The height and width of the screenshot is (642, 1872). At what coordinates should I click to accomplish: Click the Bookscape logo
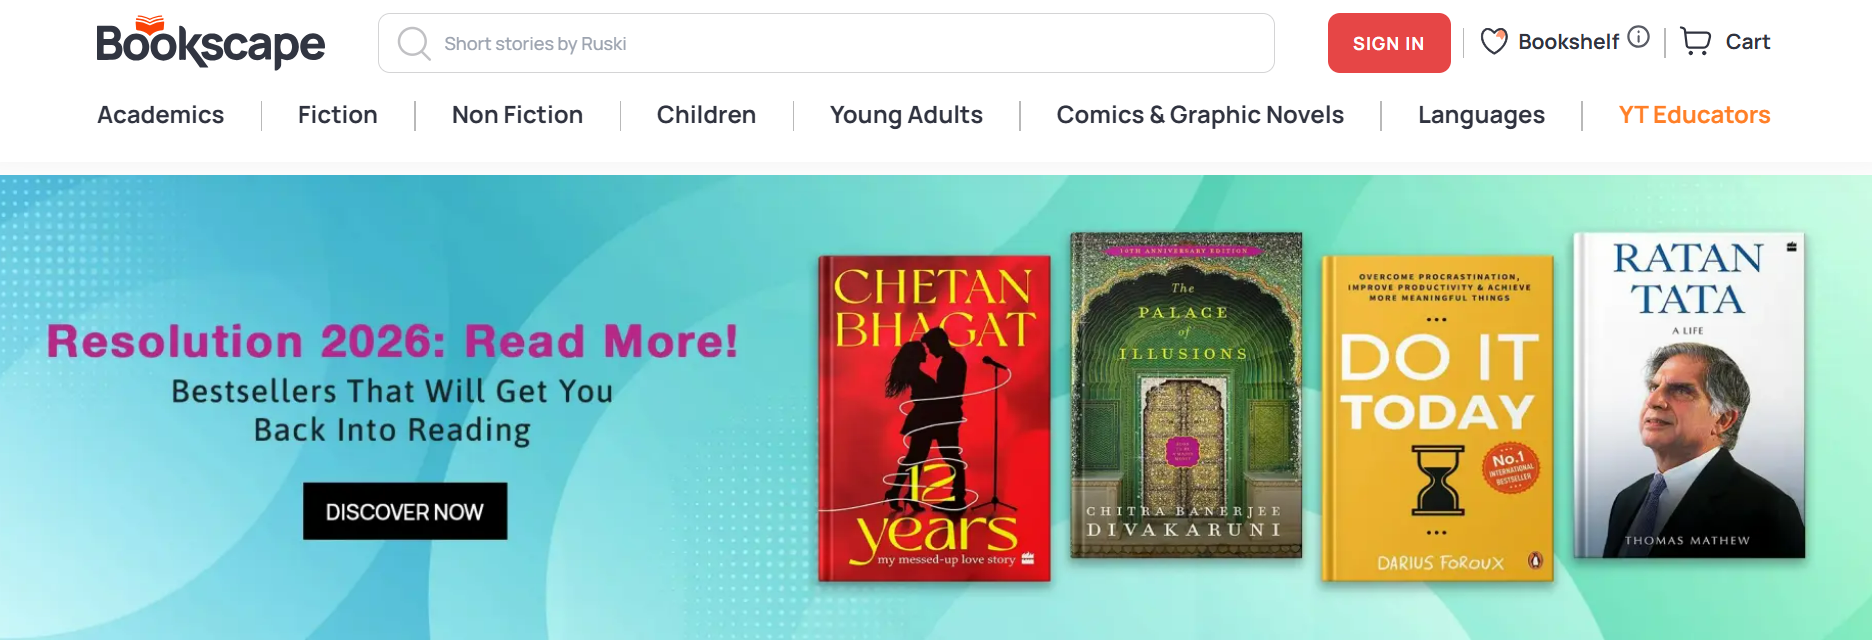210,42
